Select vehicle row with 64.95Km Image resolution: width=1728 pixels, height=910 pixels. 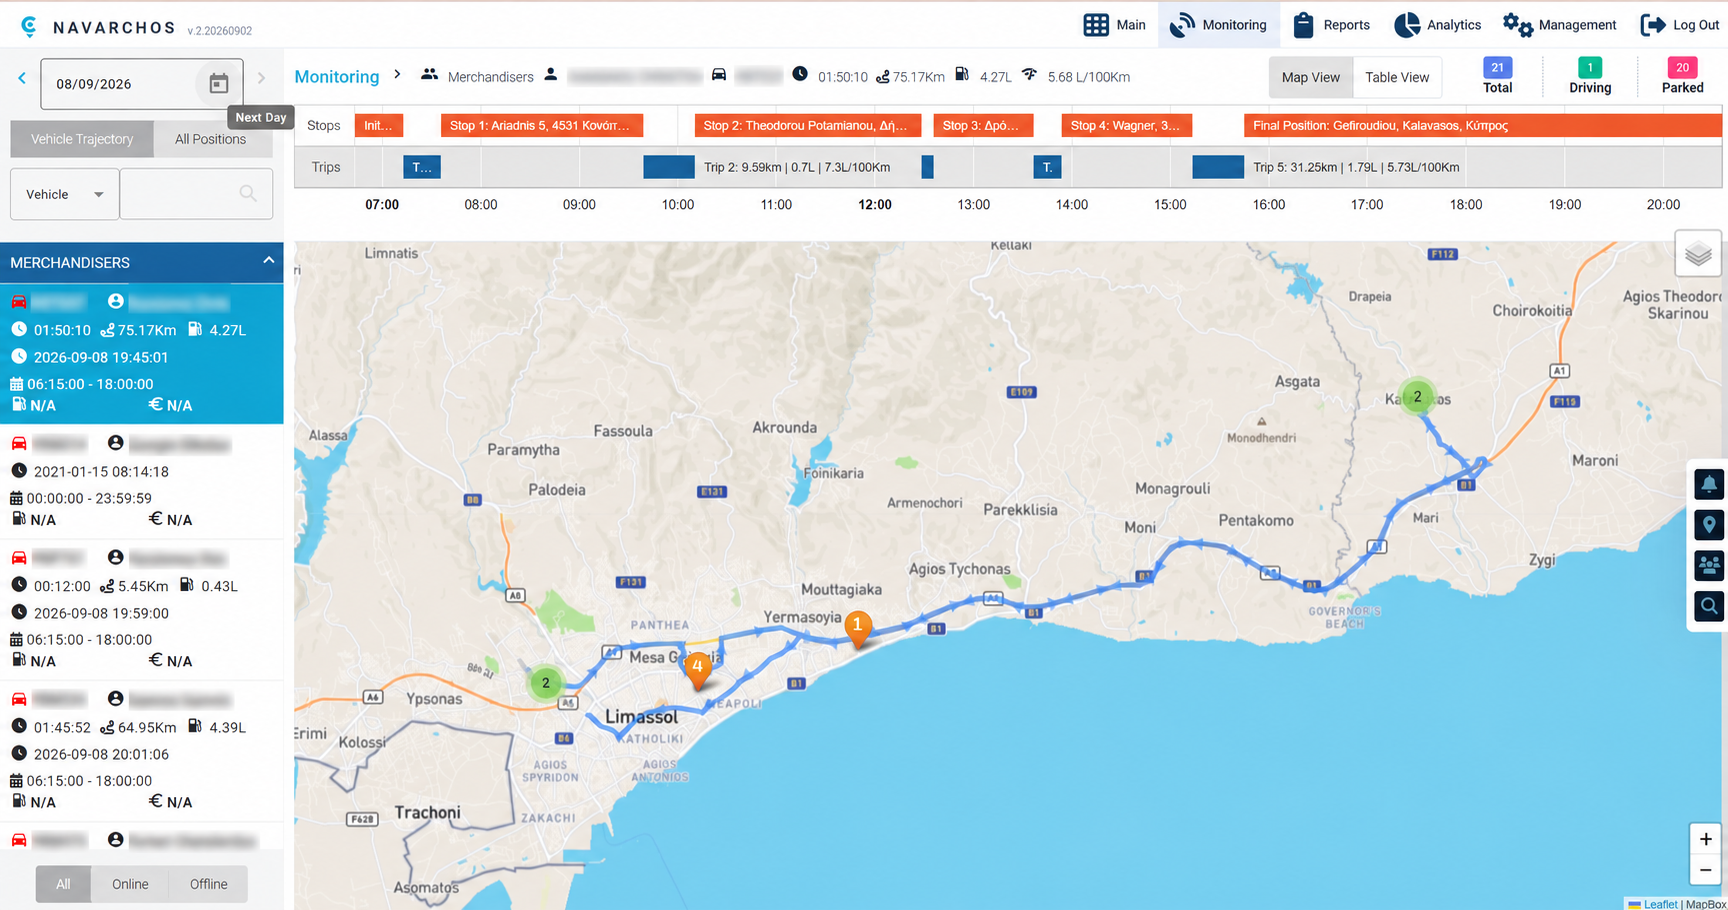(x=141, y=751)
